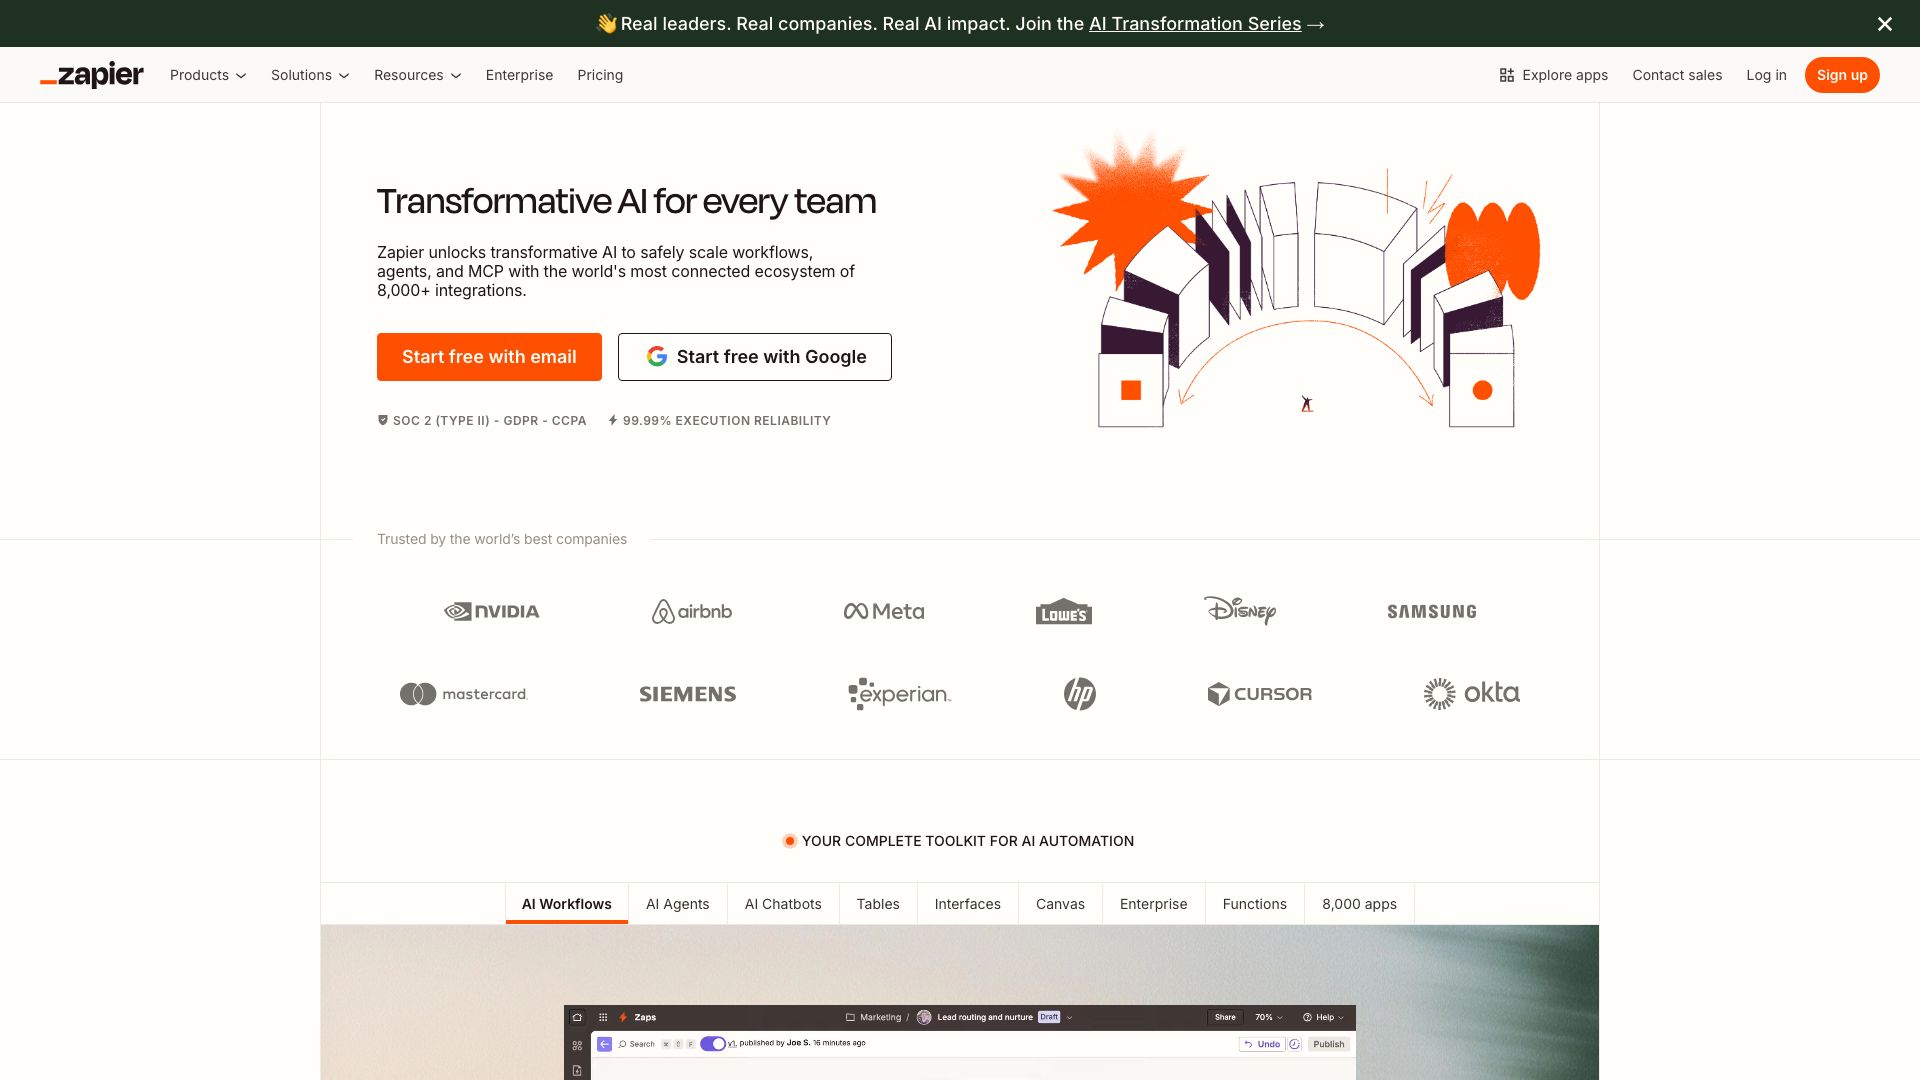Image resolution: width=1920 pixels, height=1080 pixels.
Task: Click the Google G icon on the signup button
Action: tap(658, 356)
